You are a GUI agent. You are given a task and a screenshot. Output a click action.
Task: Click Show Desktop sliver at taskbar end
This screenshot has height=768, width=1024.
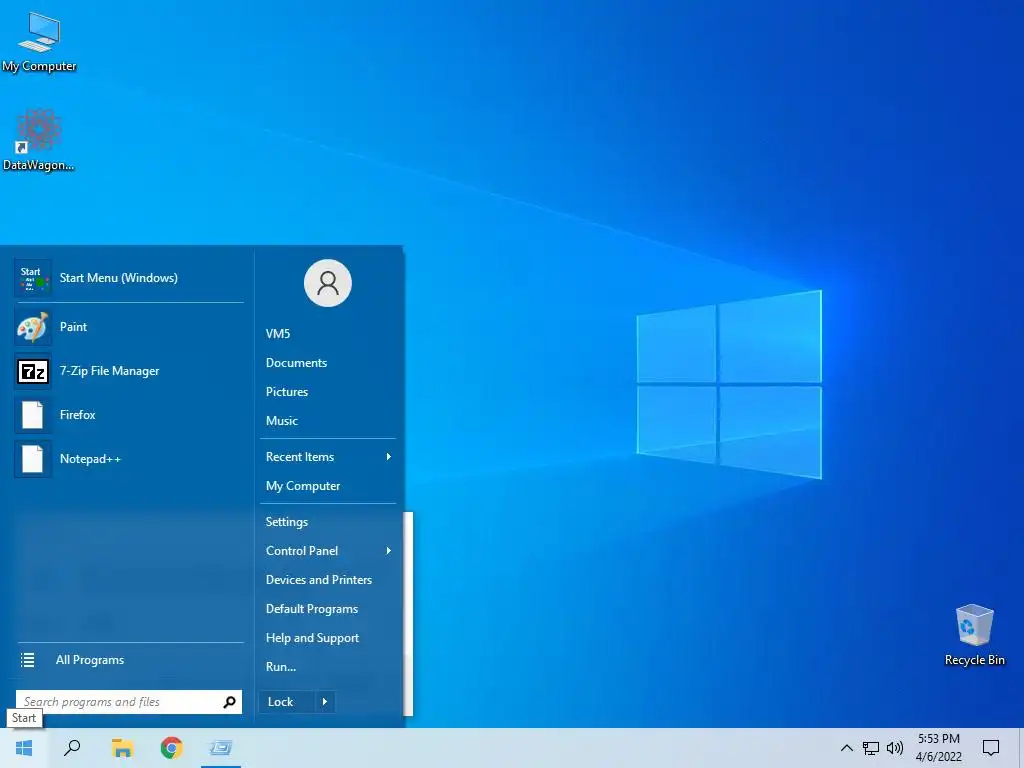click(1021, 748)
